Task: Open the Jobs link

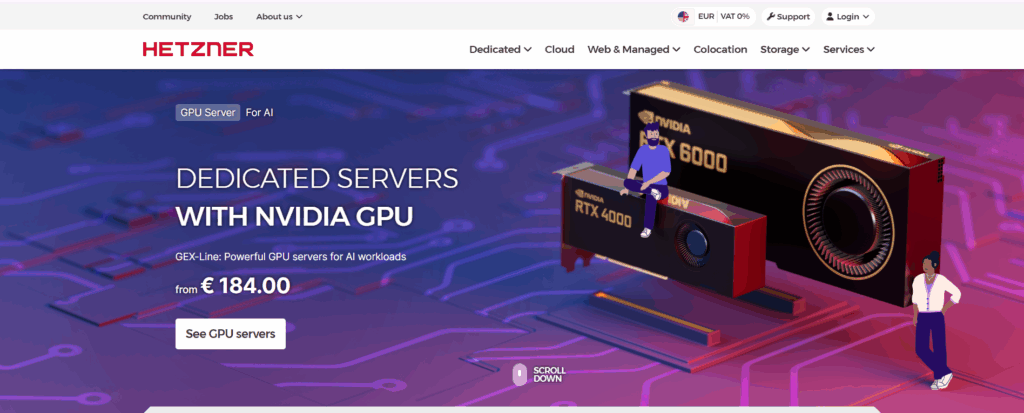Action: pos(223,16)
